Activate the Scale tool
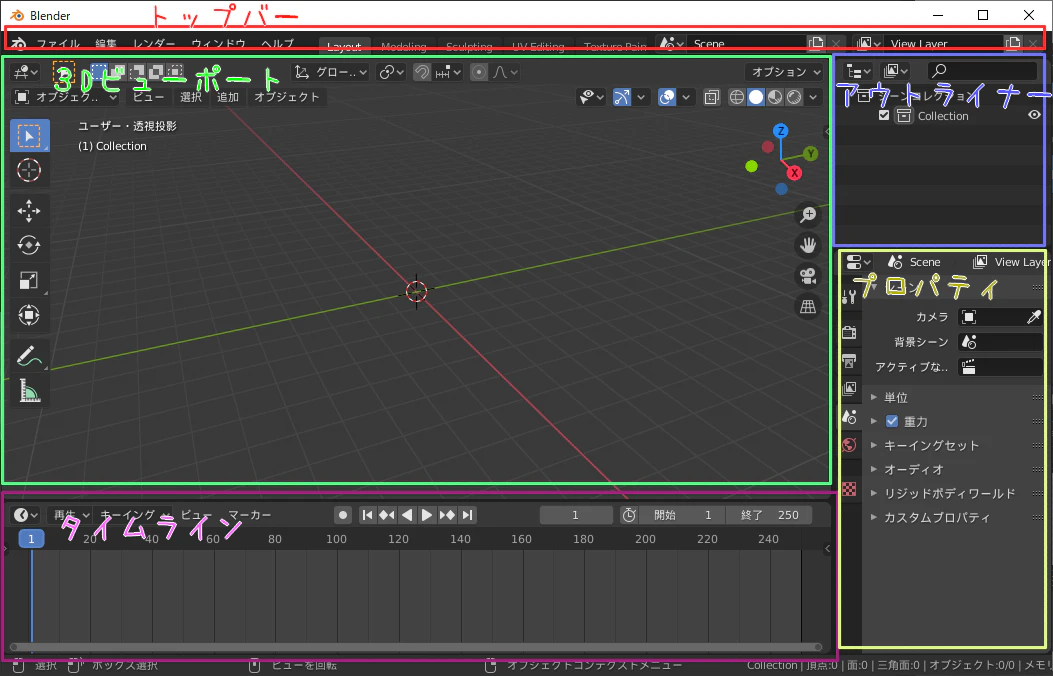This screenshot has width=1053, height=676. pyautogui.click(x=29, y=280)
